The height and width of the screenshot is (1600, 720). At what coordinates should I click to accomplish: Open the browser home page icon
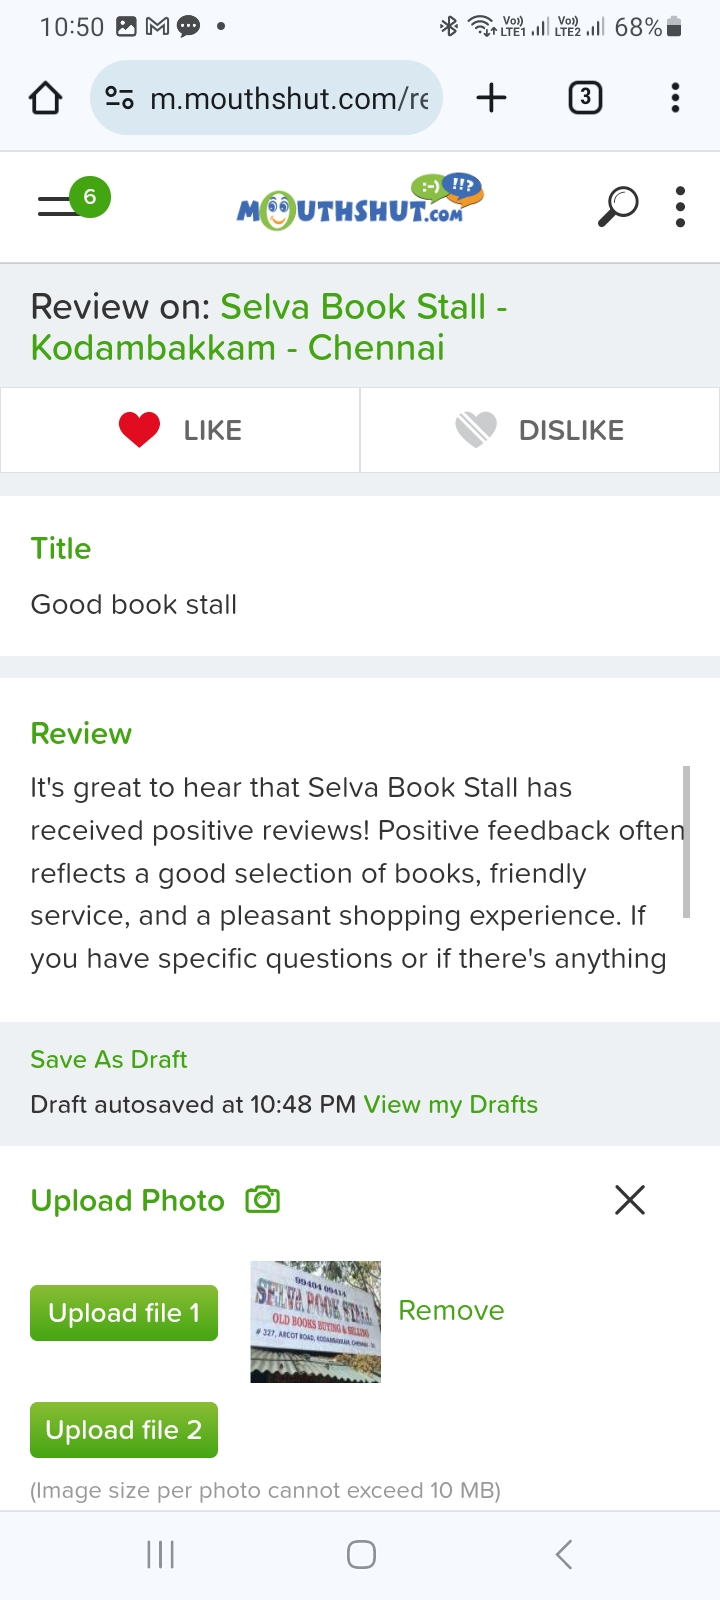point(45,98)
